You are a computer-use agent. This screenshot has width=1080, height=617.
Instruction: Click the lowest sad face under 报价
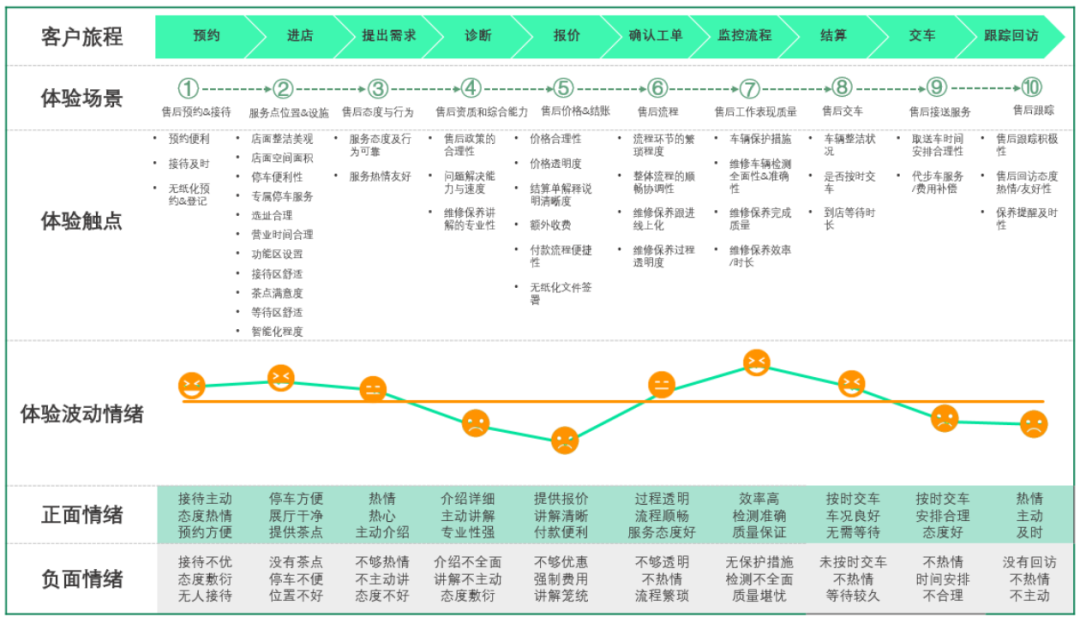click(565, 440)
